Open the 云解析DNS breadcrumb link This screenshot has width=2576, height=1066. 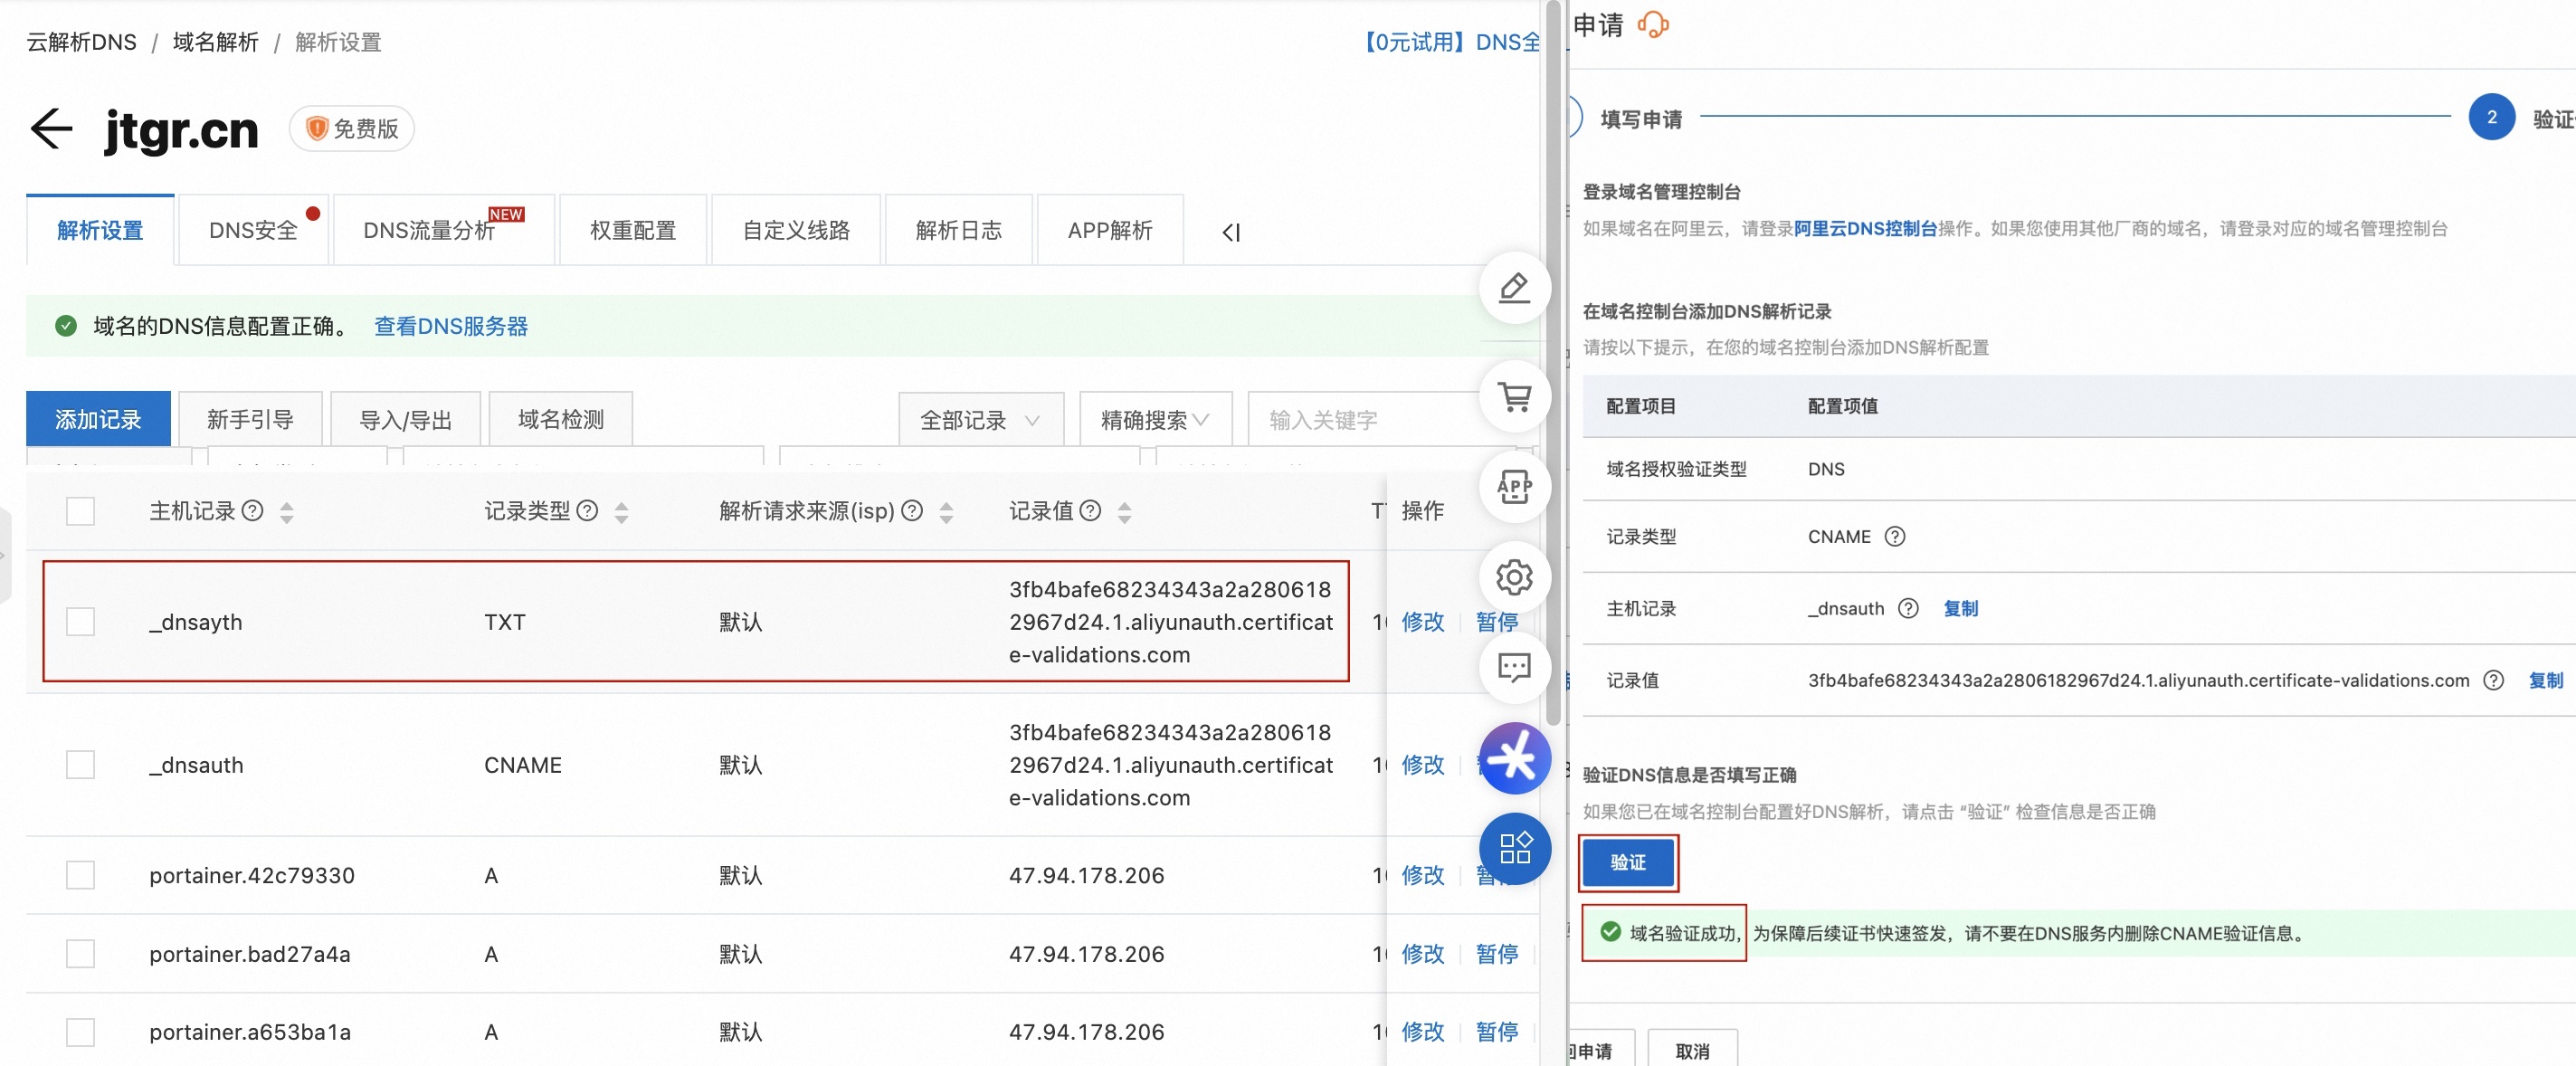[81, 42]
